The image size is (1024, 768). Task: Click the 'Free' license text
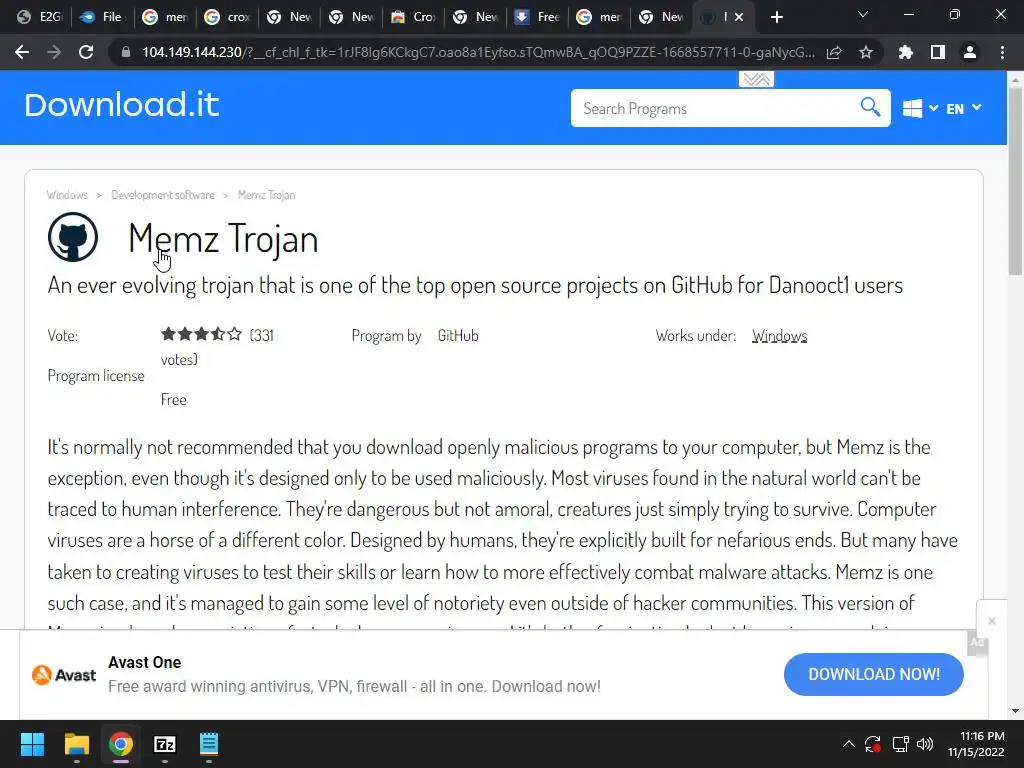coord(174,400)
